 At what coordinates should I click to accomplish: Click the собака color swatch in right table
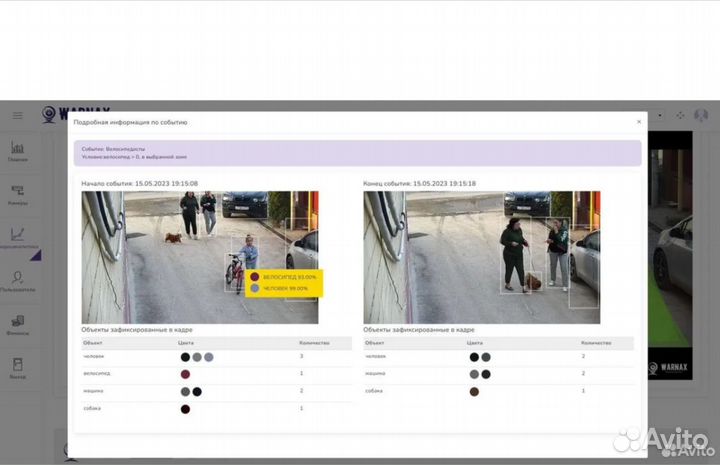(x=473, y=391)
